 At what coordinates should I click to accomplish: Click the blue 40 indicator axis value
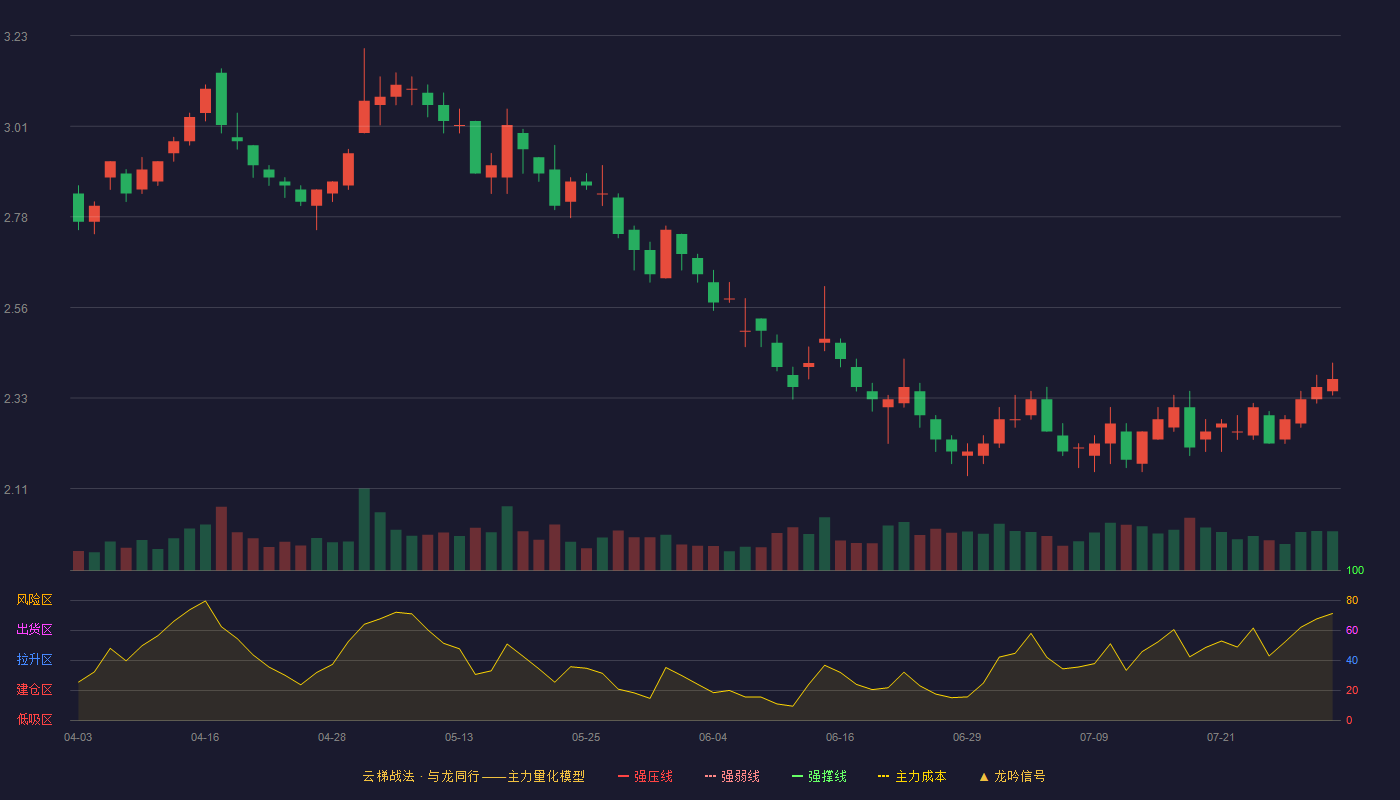coord(1352,660)
